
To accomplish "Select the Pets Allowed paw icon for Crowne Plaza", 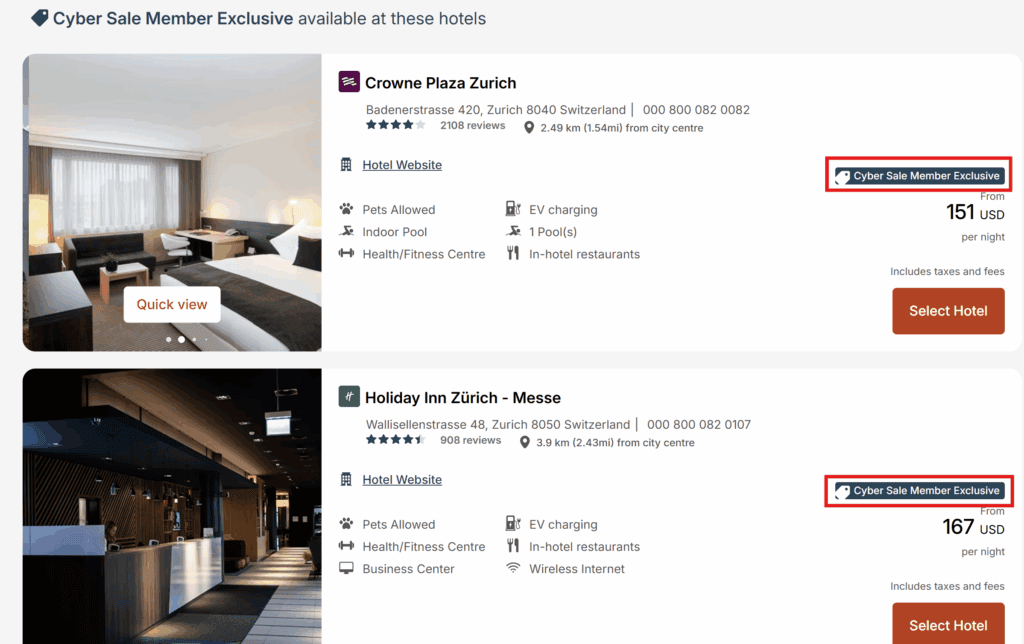I will pos(344,208).
